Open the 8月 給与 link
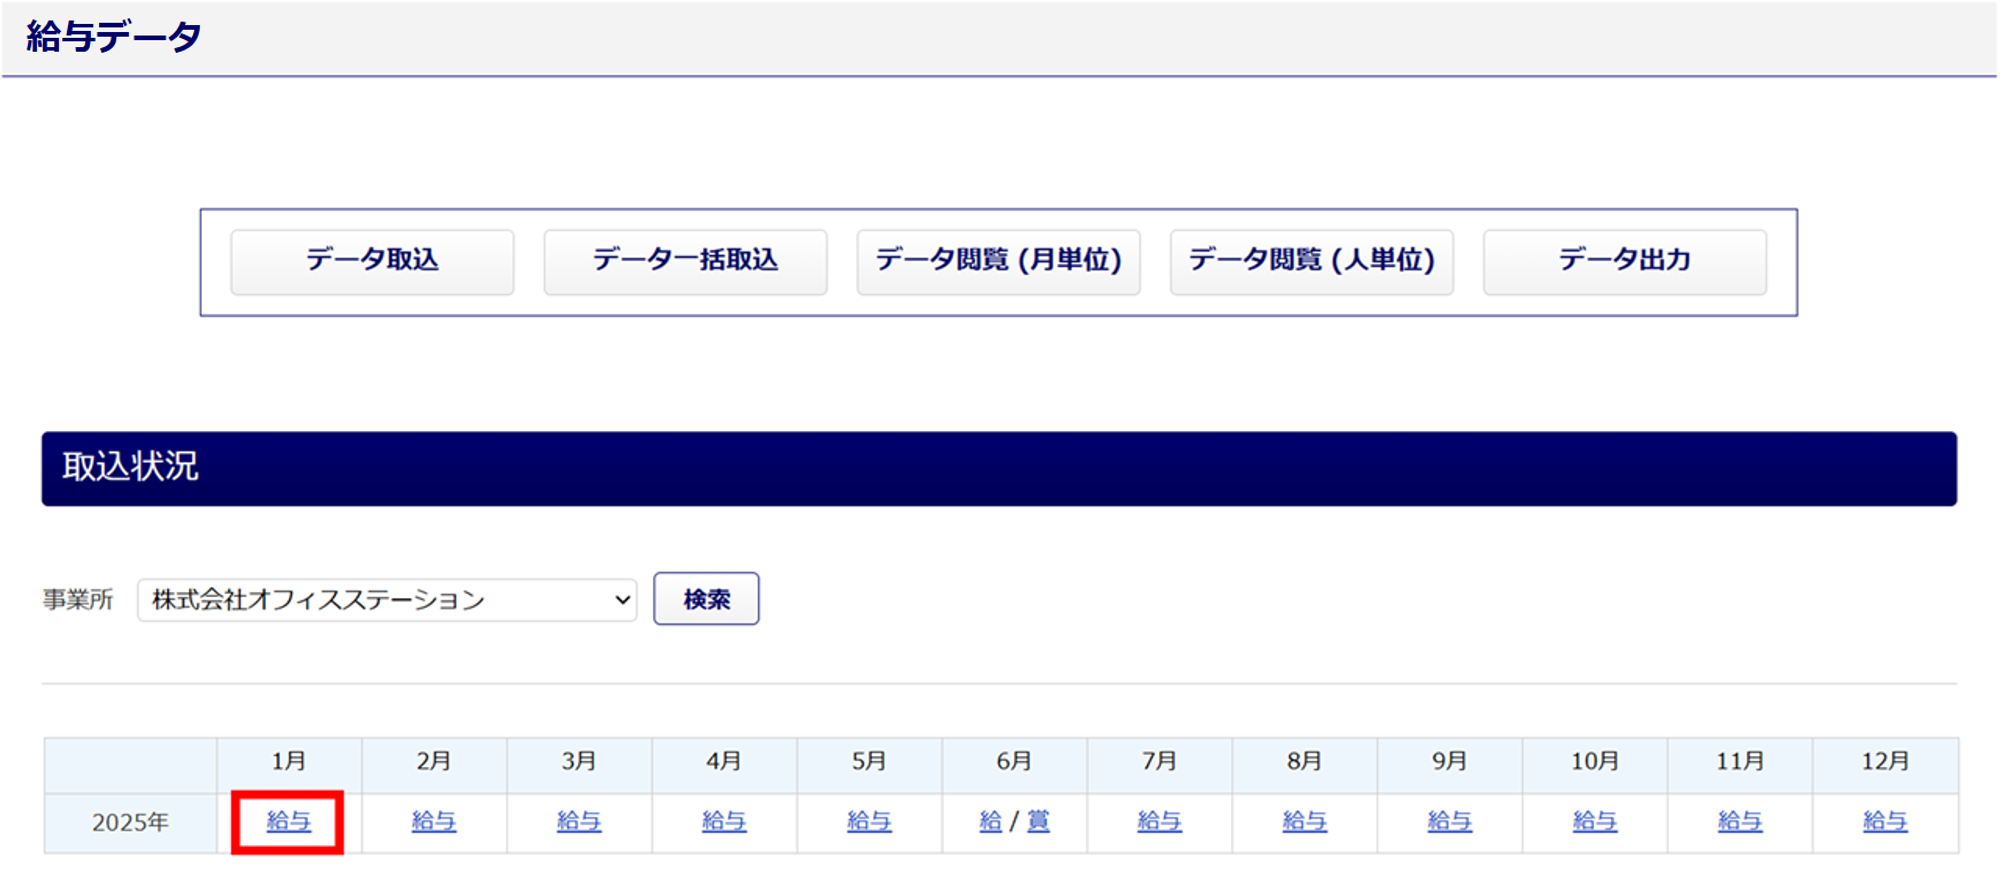2000x889 pixels. (1305, 822)
